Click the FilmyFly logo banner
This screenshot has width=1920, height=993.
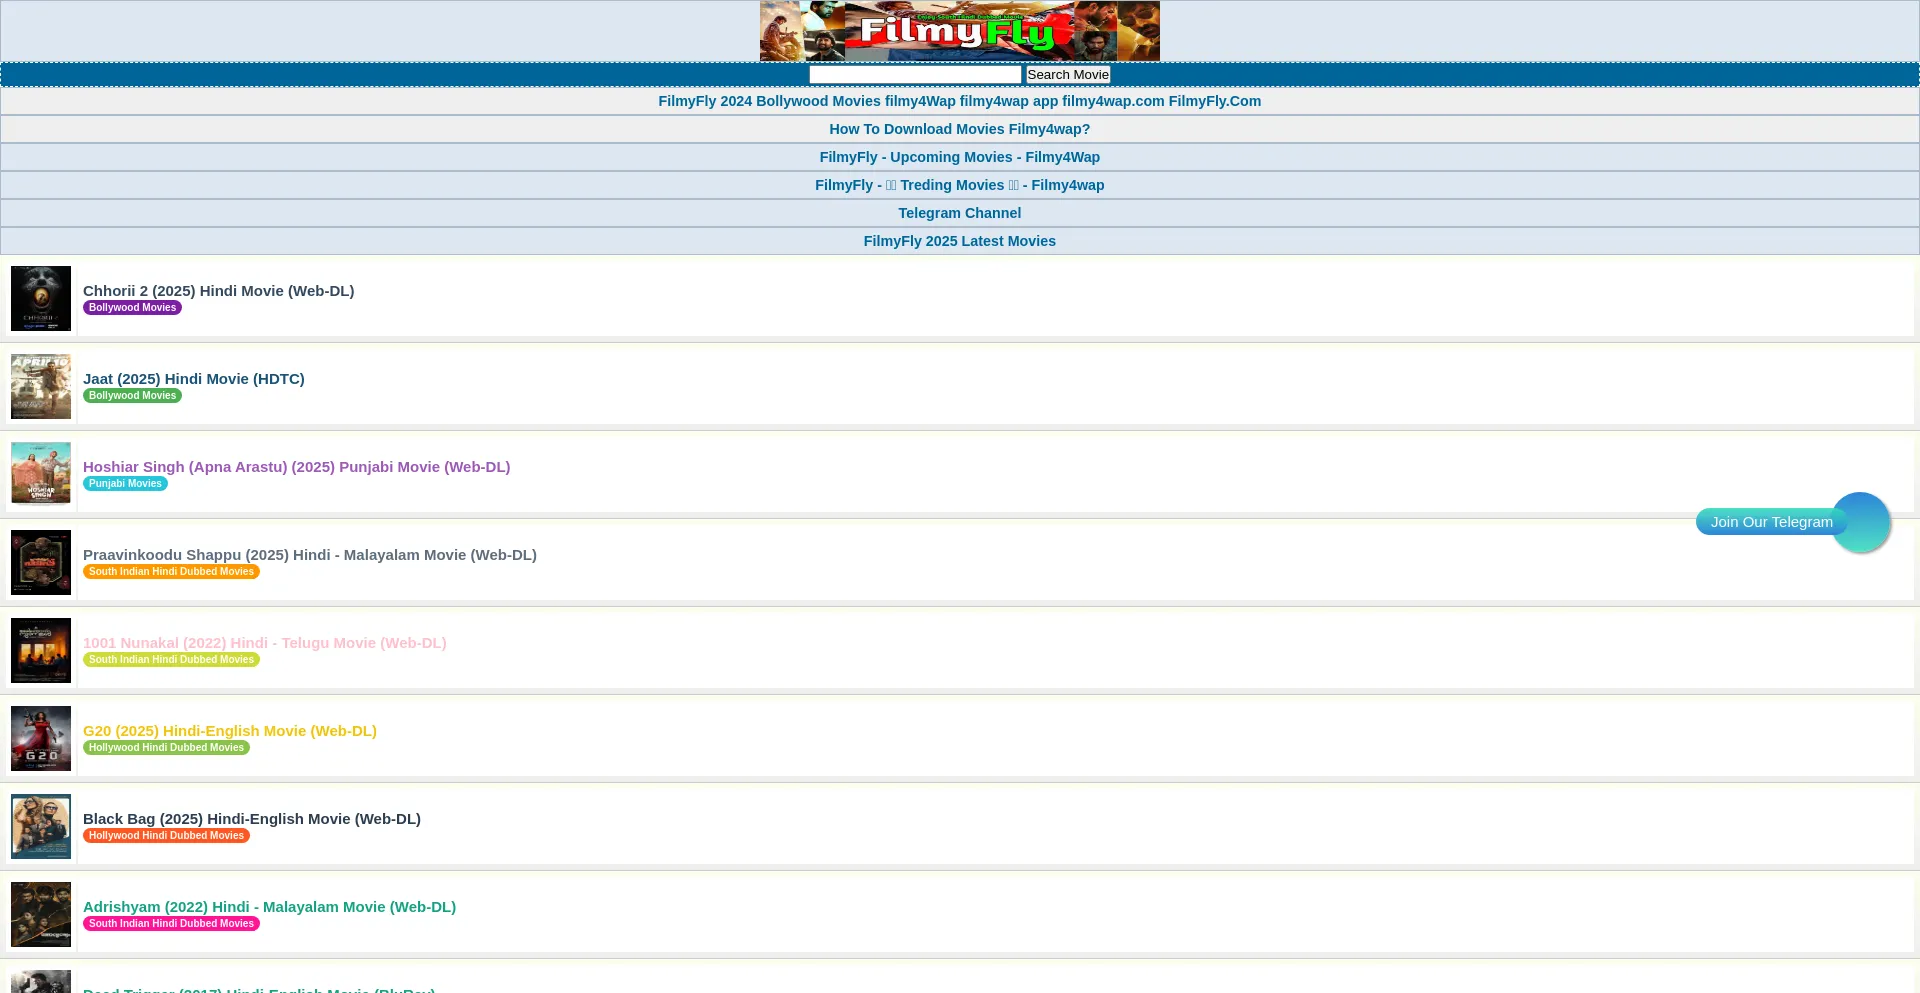[959, 31]
